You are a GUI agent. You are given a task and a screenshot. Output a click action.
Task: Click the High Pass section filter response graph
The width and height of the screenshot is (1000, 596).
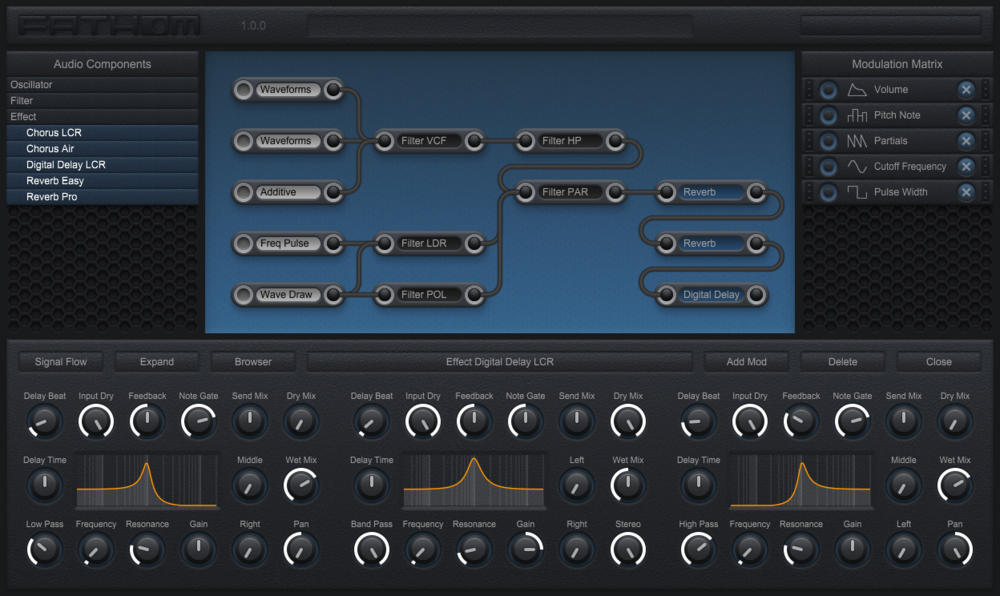(x=800, y=481)
